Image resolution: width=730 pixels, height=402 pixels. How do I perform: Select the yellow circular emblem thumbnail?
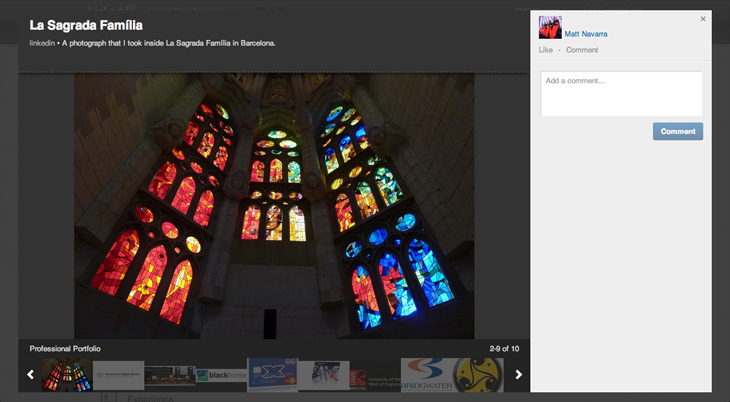pos(478,375)
